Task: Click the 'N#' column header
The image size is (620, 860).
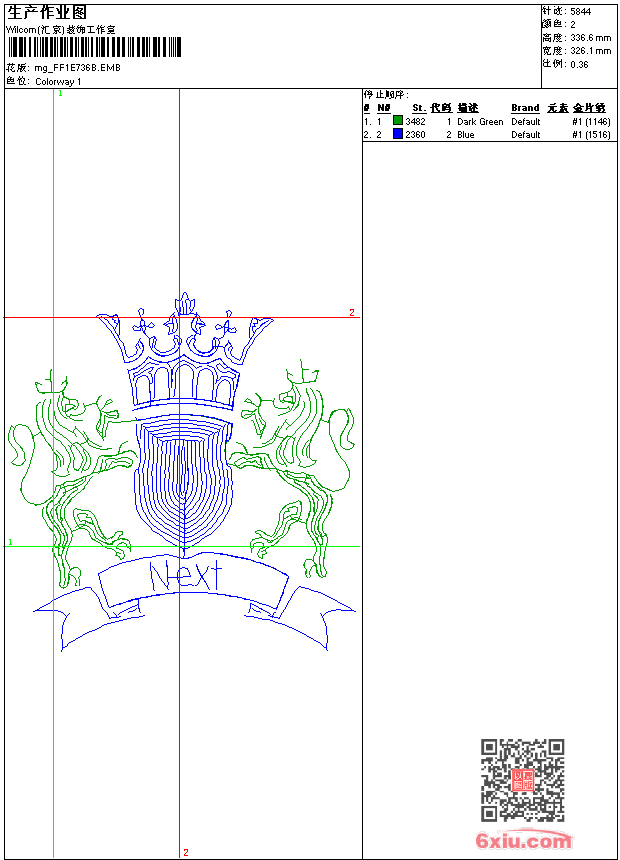Action: 384,108
